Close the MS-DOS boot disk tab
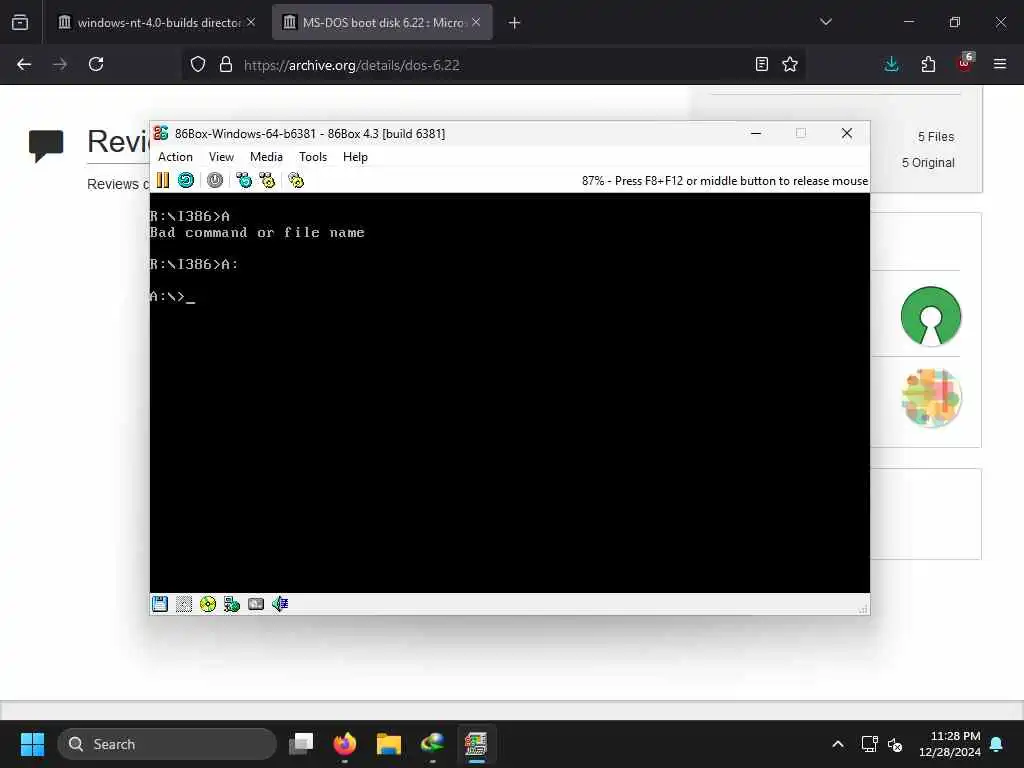Viewport: 1024px width, 768px height. point(476,22)
